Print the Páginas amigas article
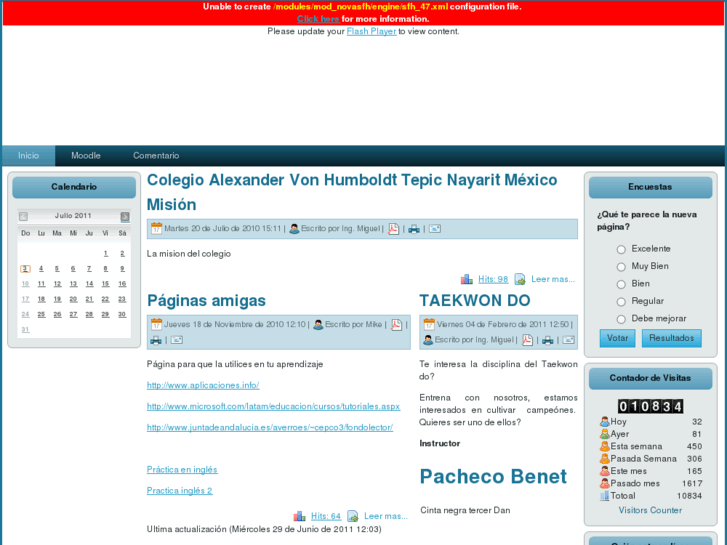727x545 pixels. point(156,340)
